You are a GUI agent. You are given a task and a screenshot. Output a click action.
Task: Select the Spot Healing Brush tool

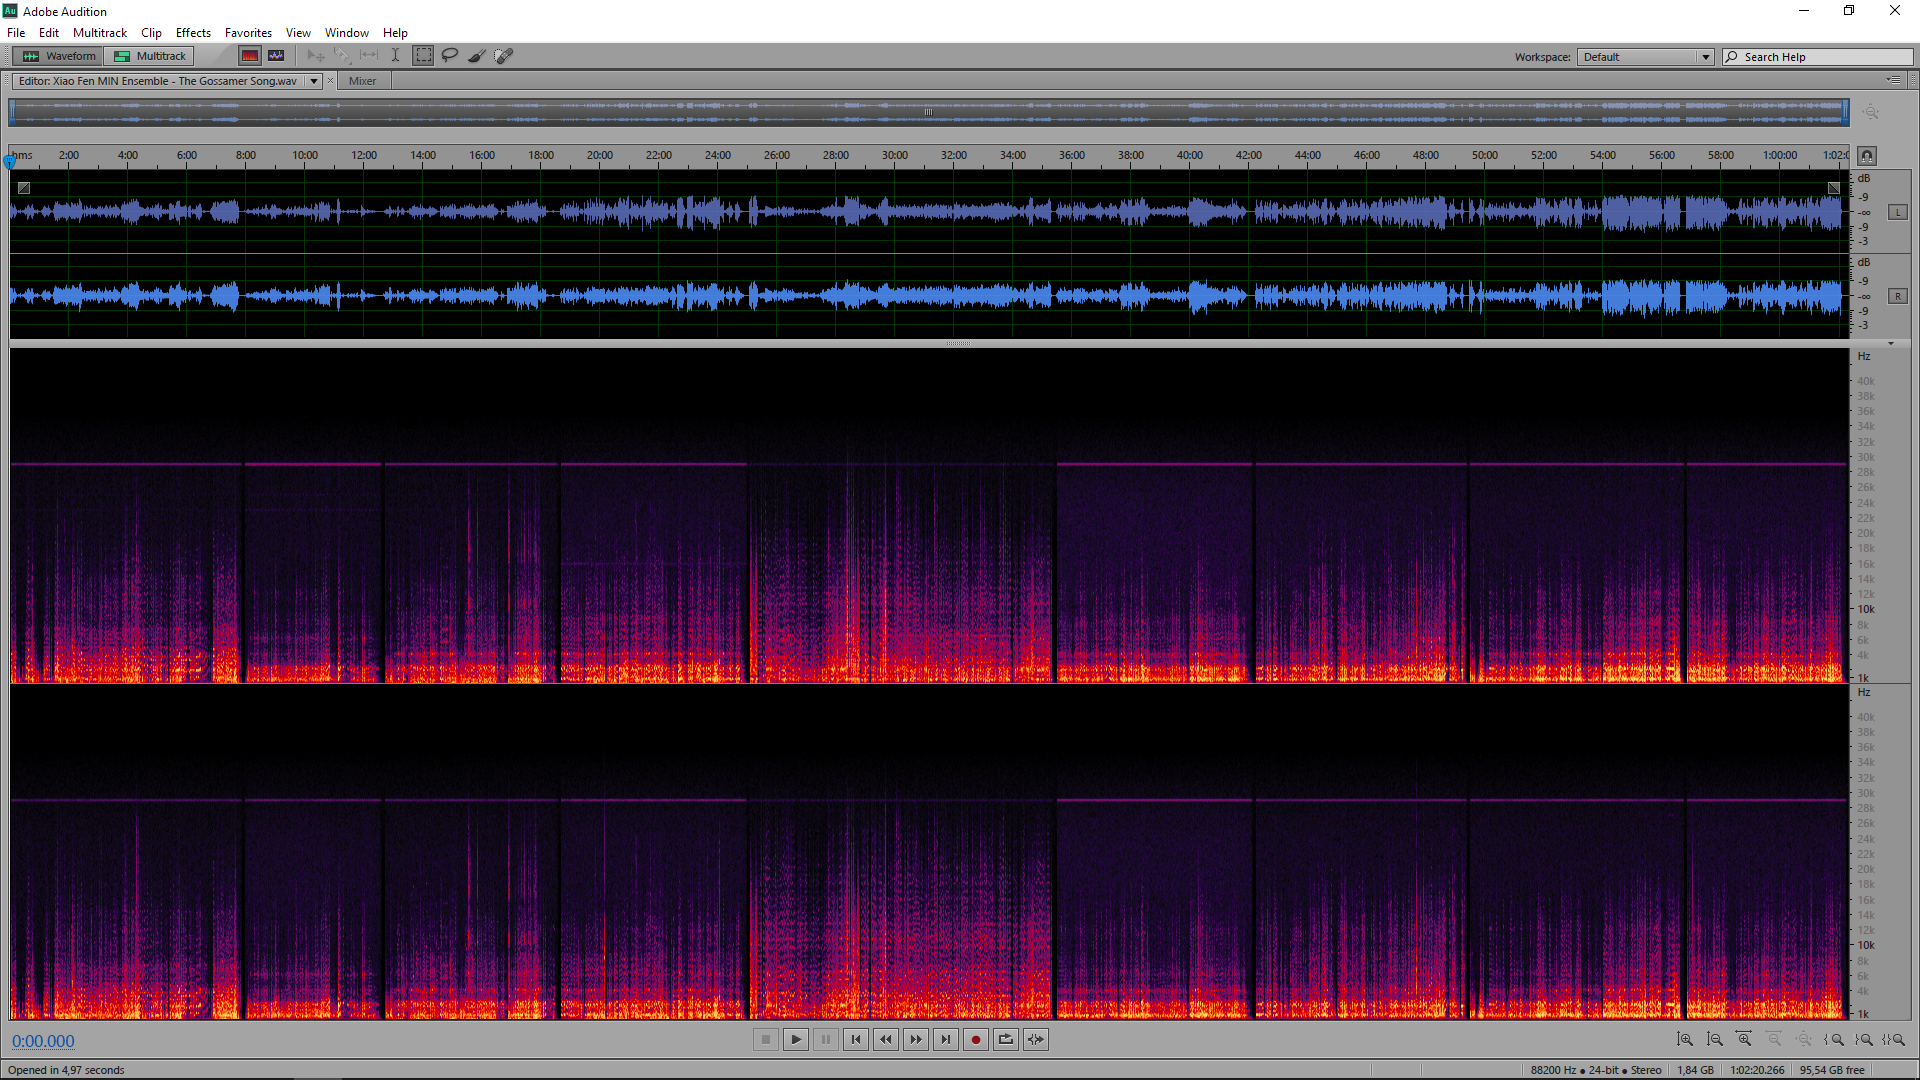coord(504,56)
